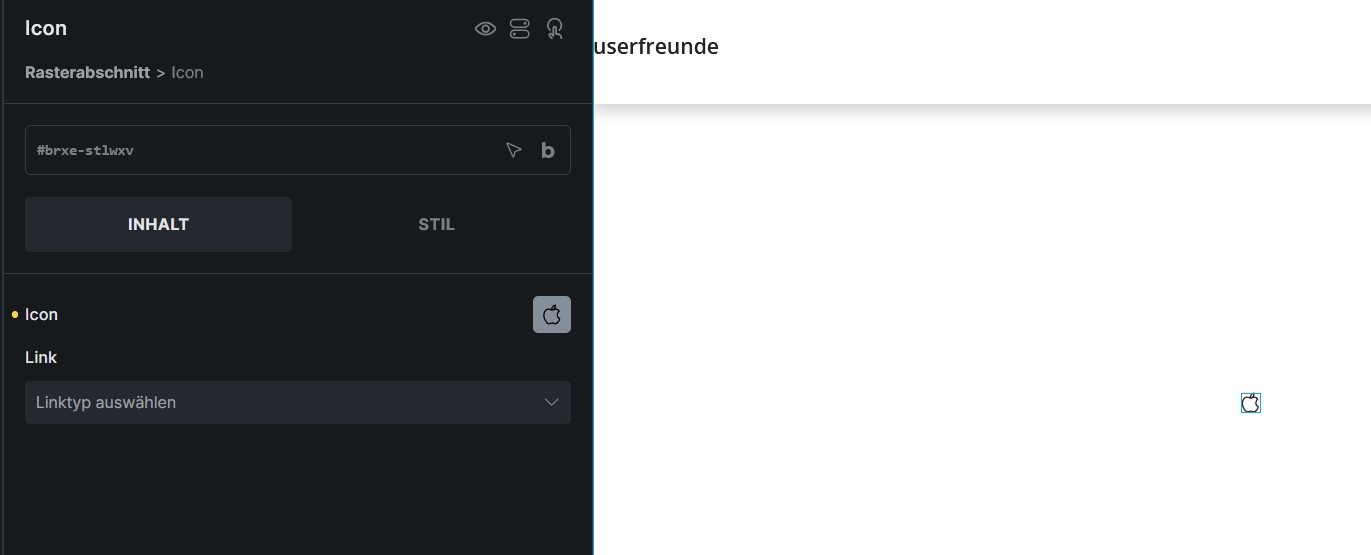This screenshot has width=1371, height=555.
Task: Click the breadcrumb ">" separator
Action: coord(161,72)
